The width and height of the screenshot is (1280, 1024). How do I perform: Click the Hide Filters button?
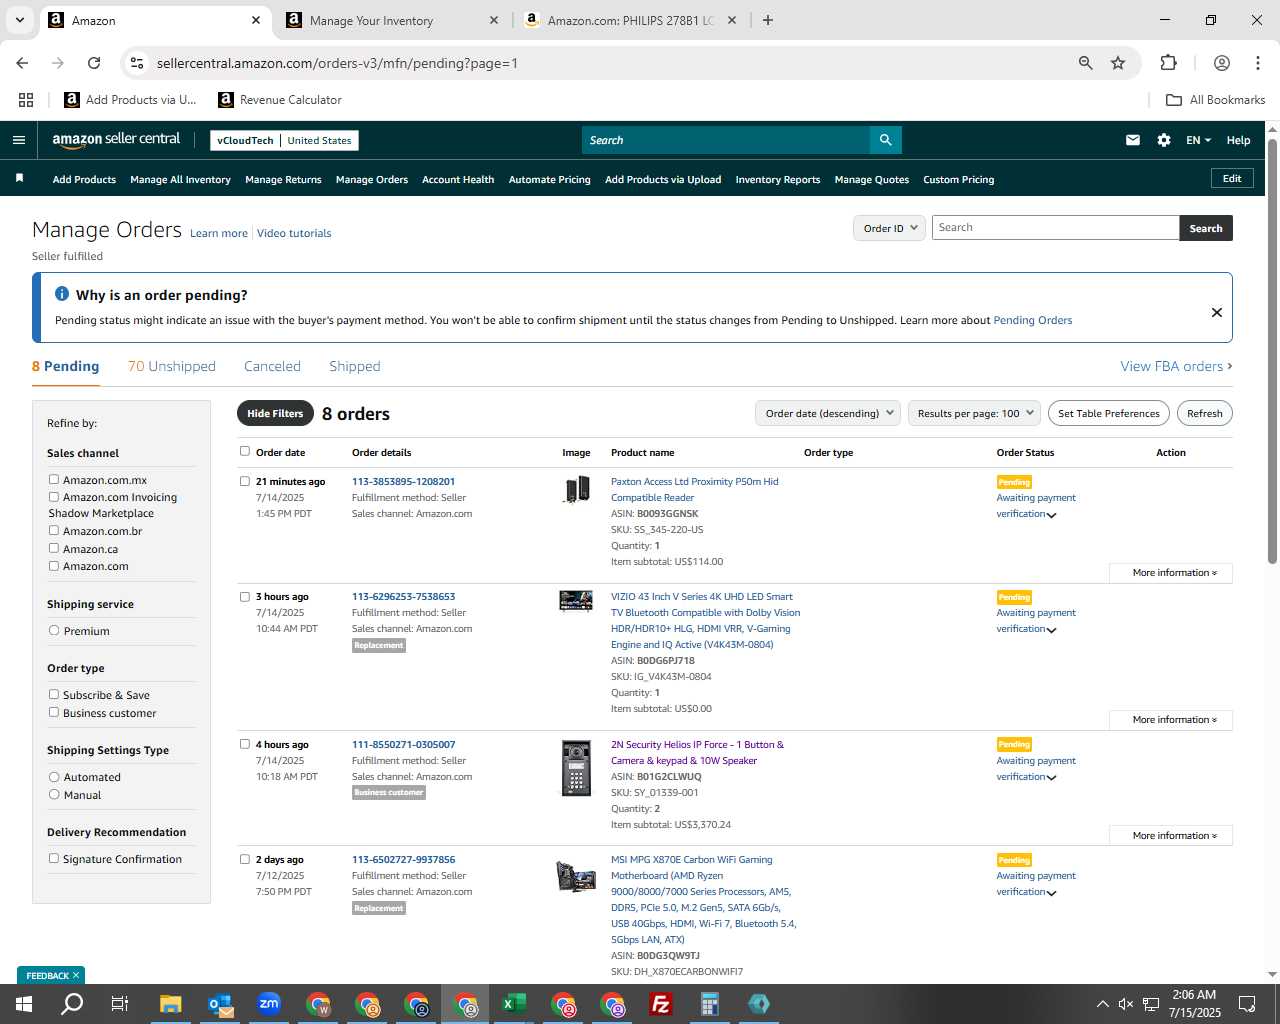(x=275, y=413)
